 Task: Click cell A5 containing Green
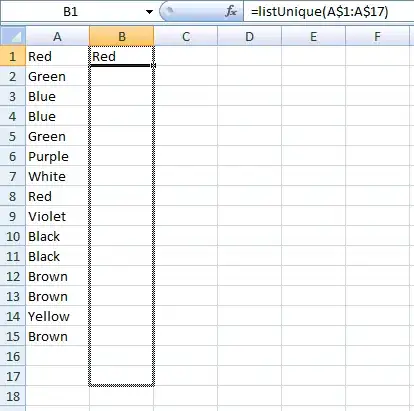point(57,136)
